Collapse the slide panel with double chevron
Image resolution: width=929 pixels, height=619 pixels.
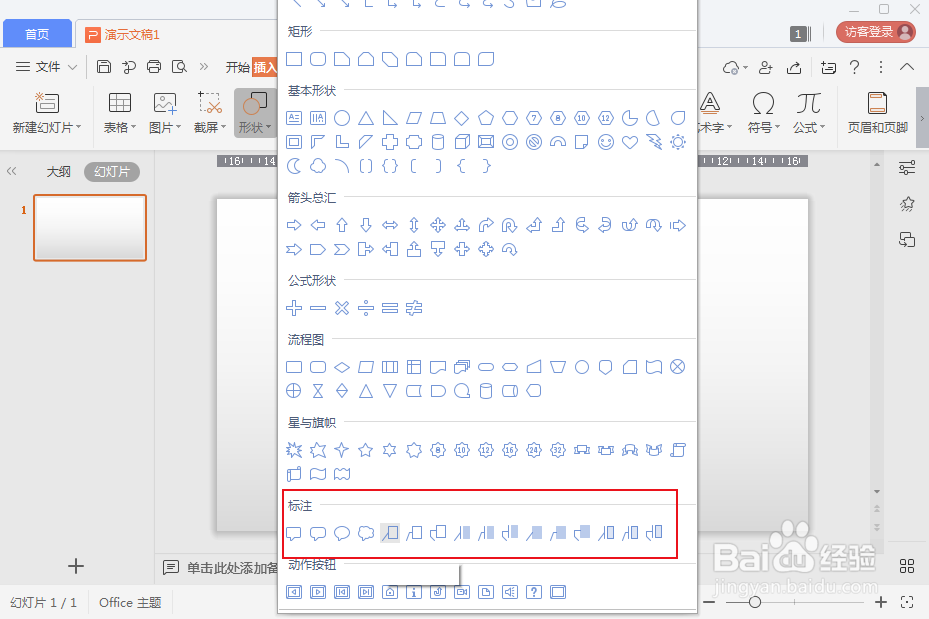point(11,172)
